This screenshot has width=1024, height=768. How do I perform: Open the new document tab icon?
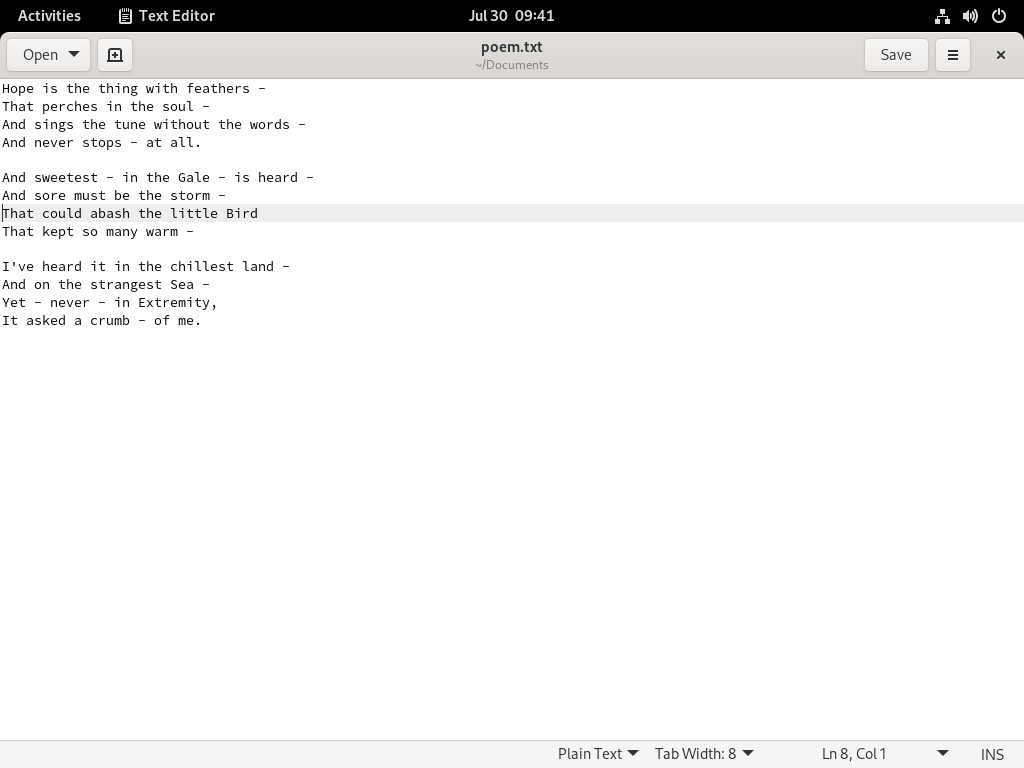pos(115,55)
